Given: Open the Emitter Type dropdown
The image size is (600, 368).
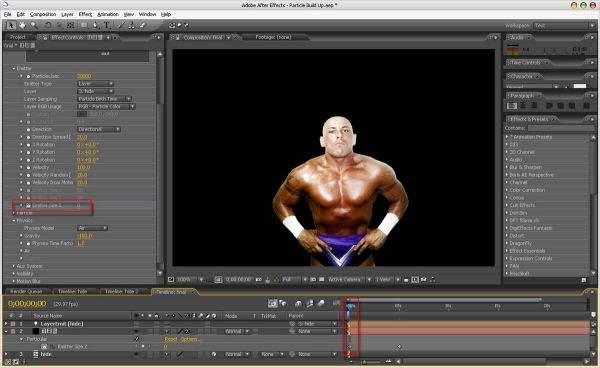Looking at the screenshot, I should (x=96, y=83).
